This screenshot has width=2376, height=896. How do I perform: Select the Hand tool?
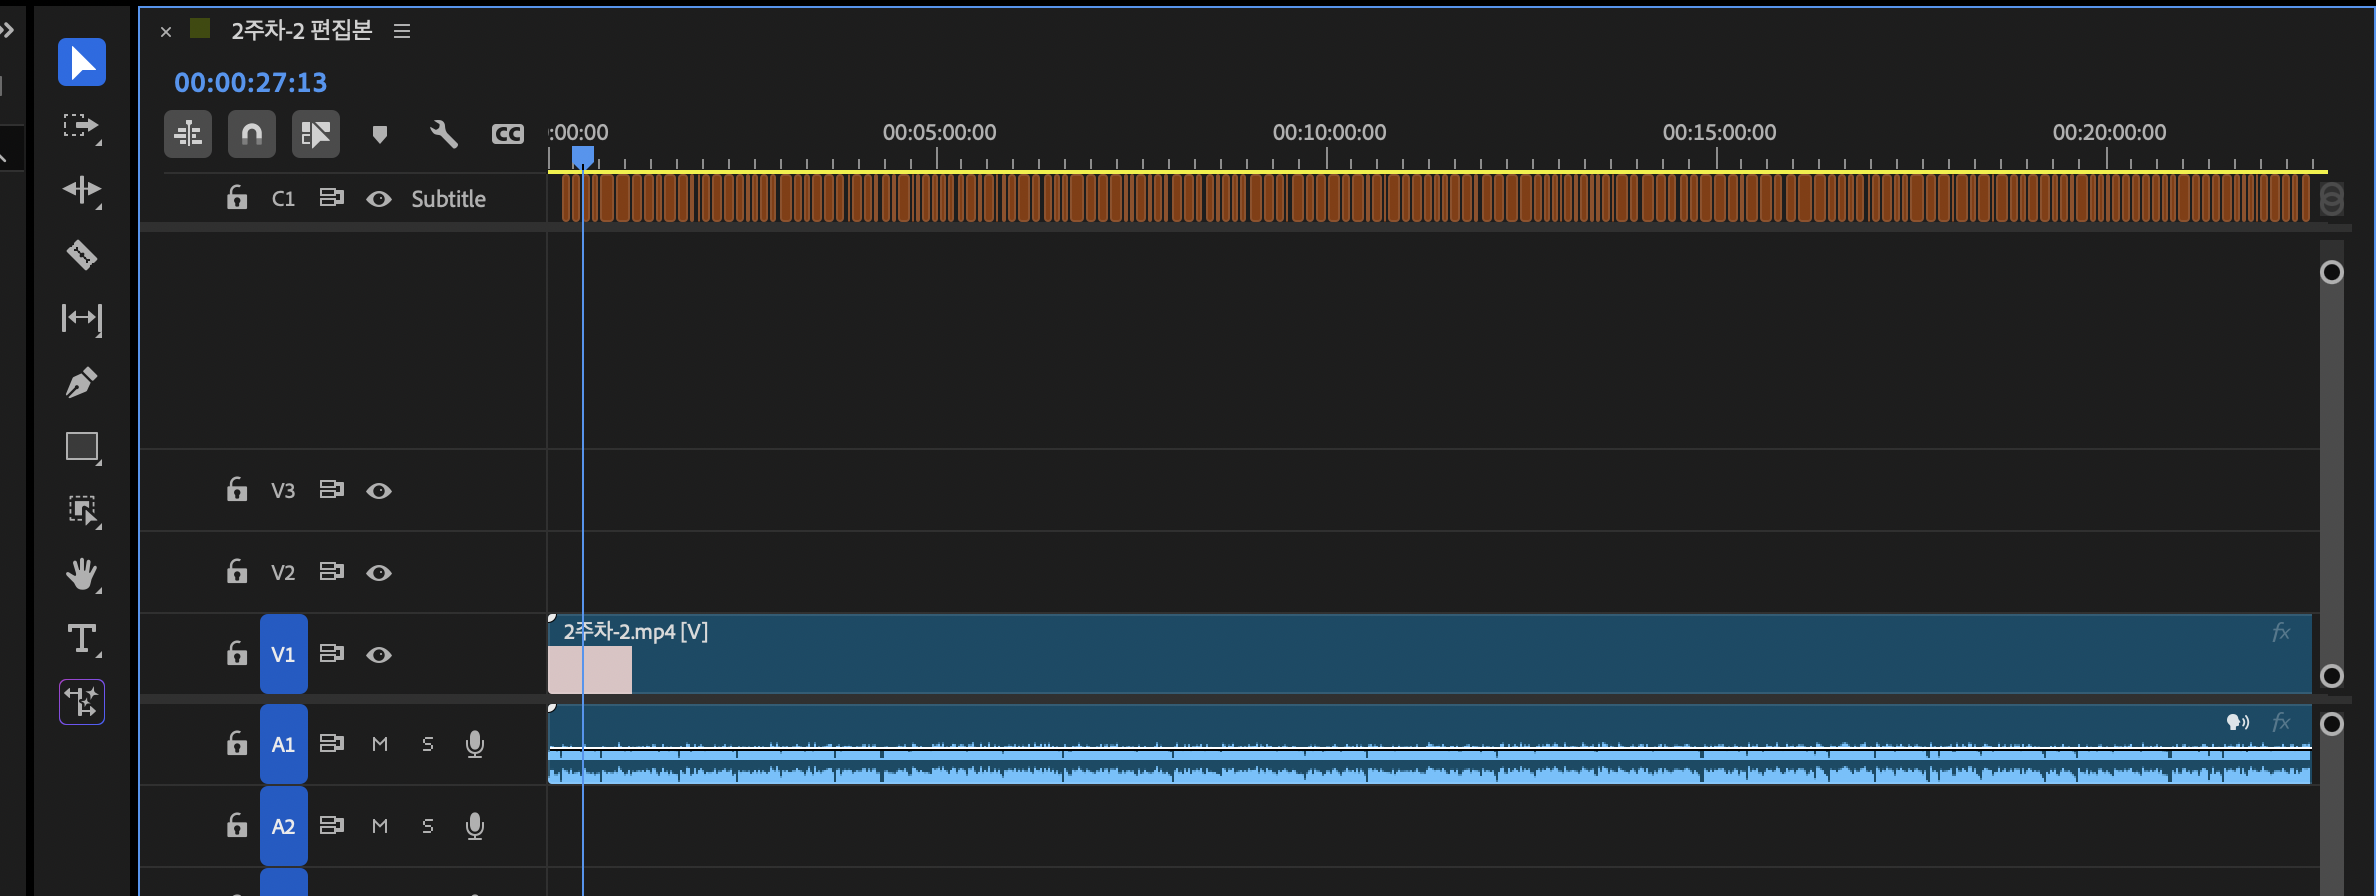pos(83,574)
